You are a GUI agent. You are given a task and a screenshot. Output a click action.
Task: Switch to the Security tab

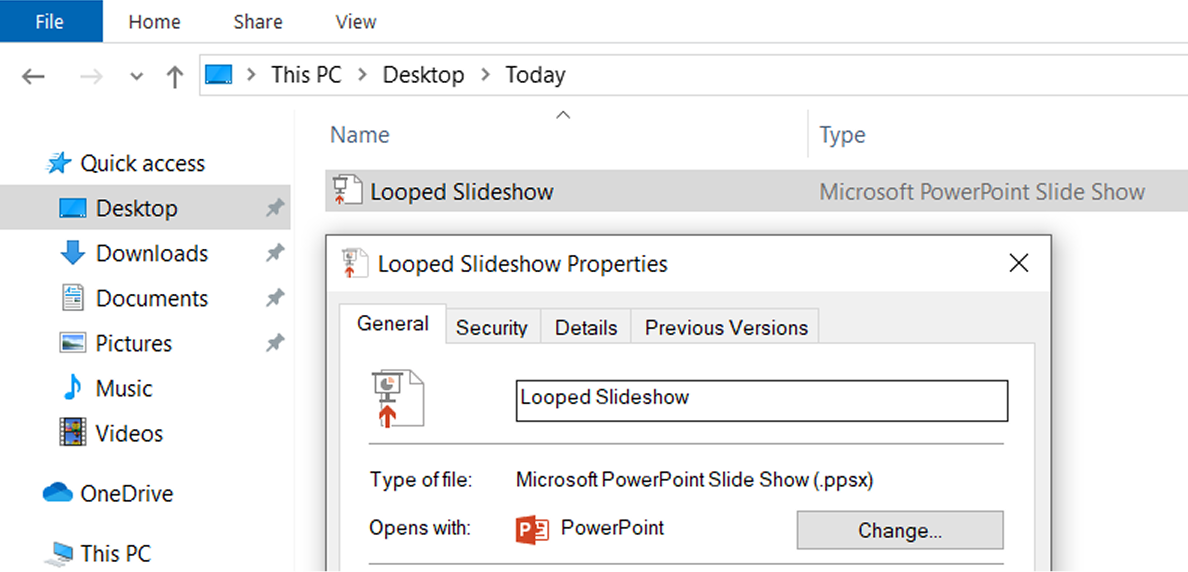[492, 327]
